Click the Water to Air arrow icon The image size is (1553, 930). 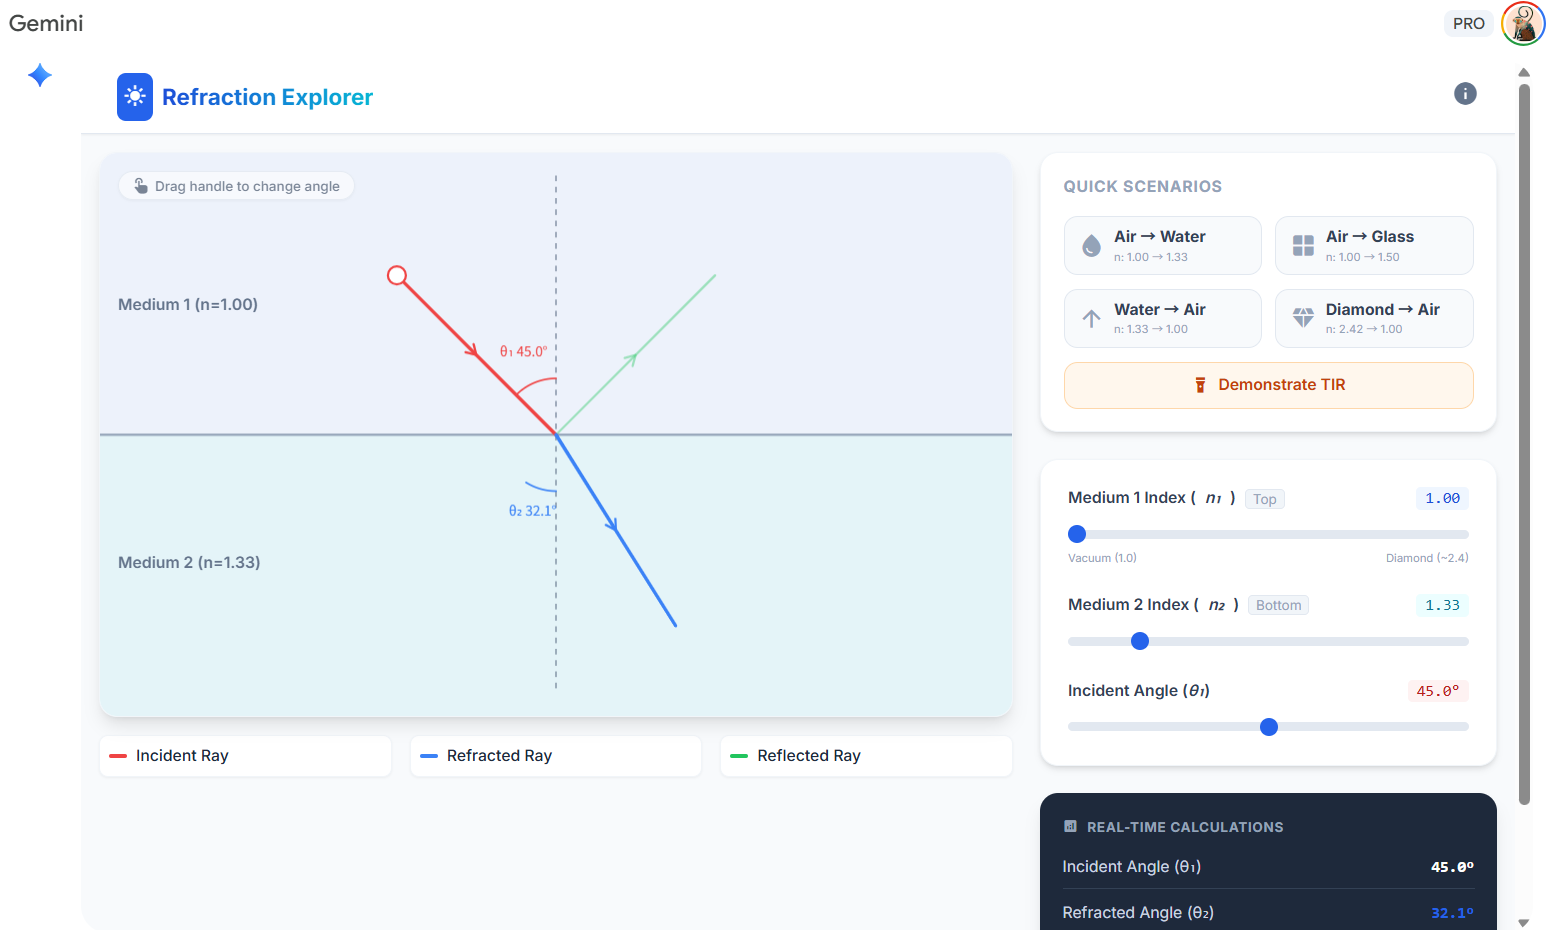click(1092, 318)
